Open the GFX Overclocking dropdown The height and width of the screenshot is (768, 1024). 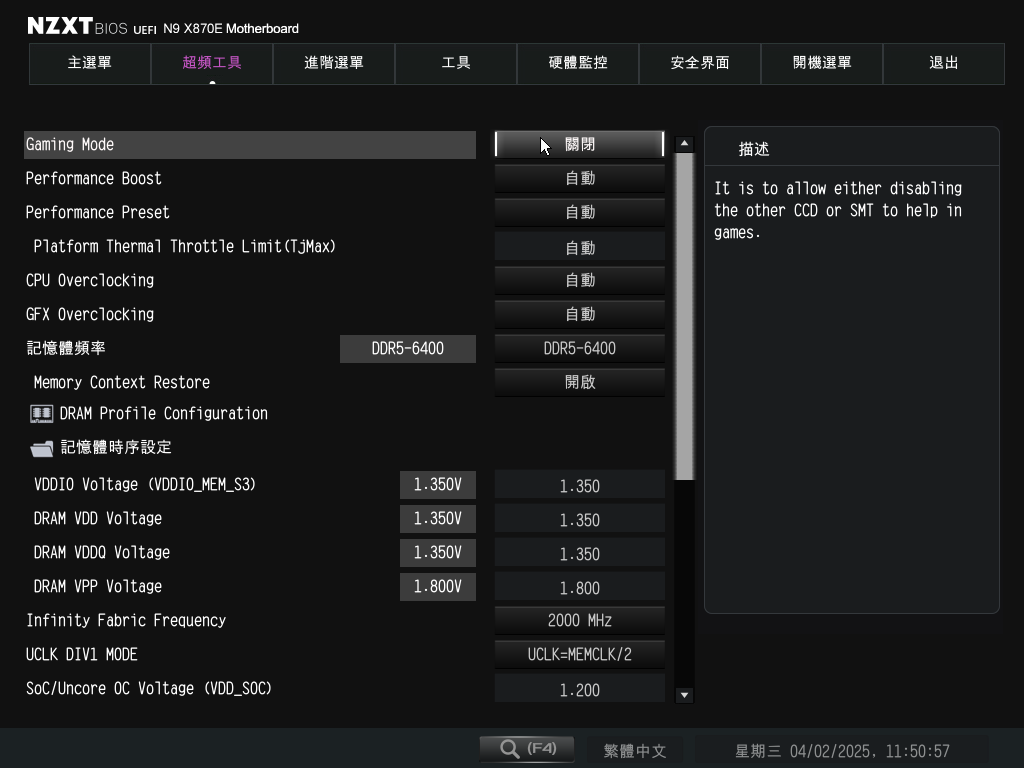pos(580,314)
